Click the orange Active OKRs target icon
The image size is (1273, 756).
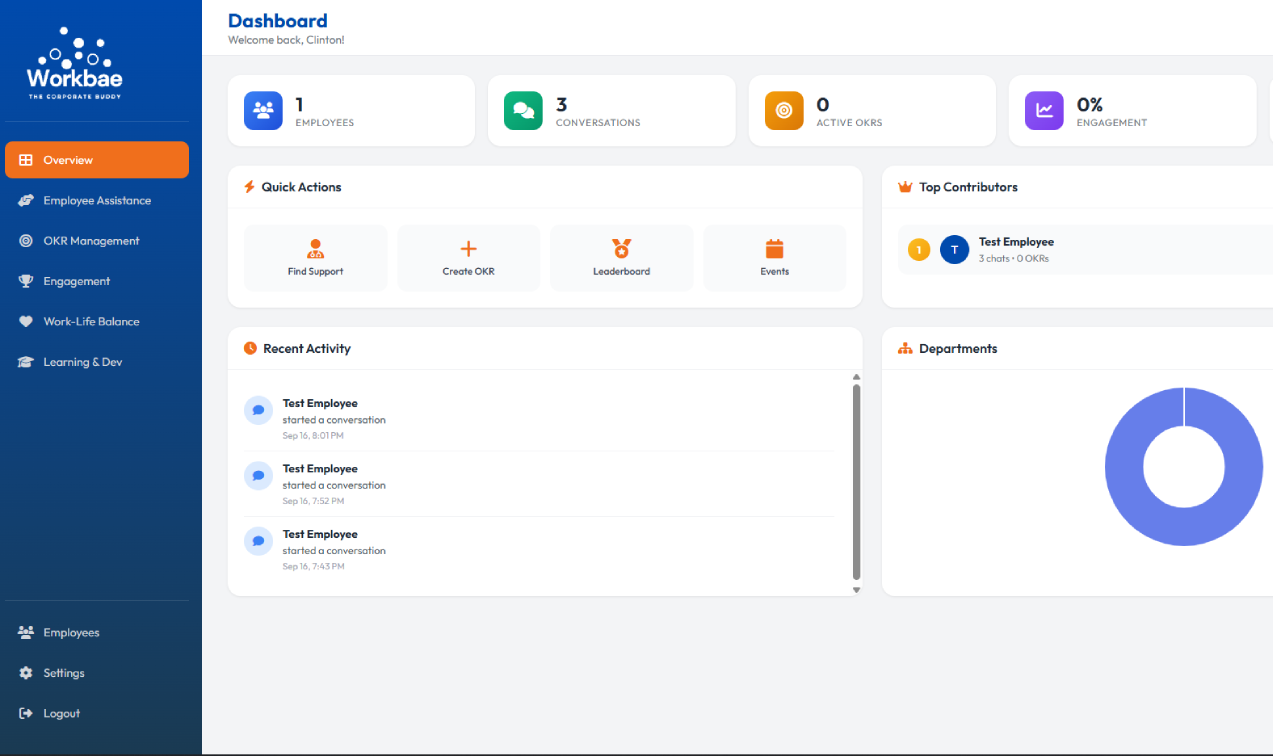click(x=784, y=111)
